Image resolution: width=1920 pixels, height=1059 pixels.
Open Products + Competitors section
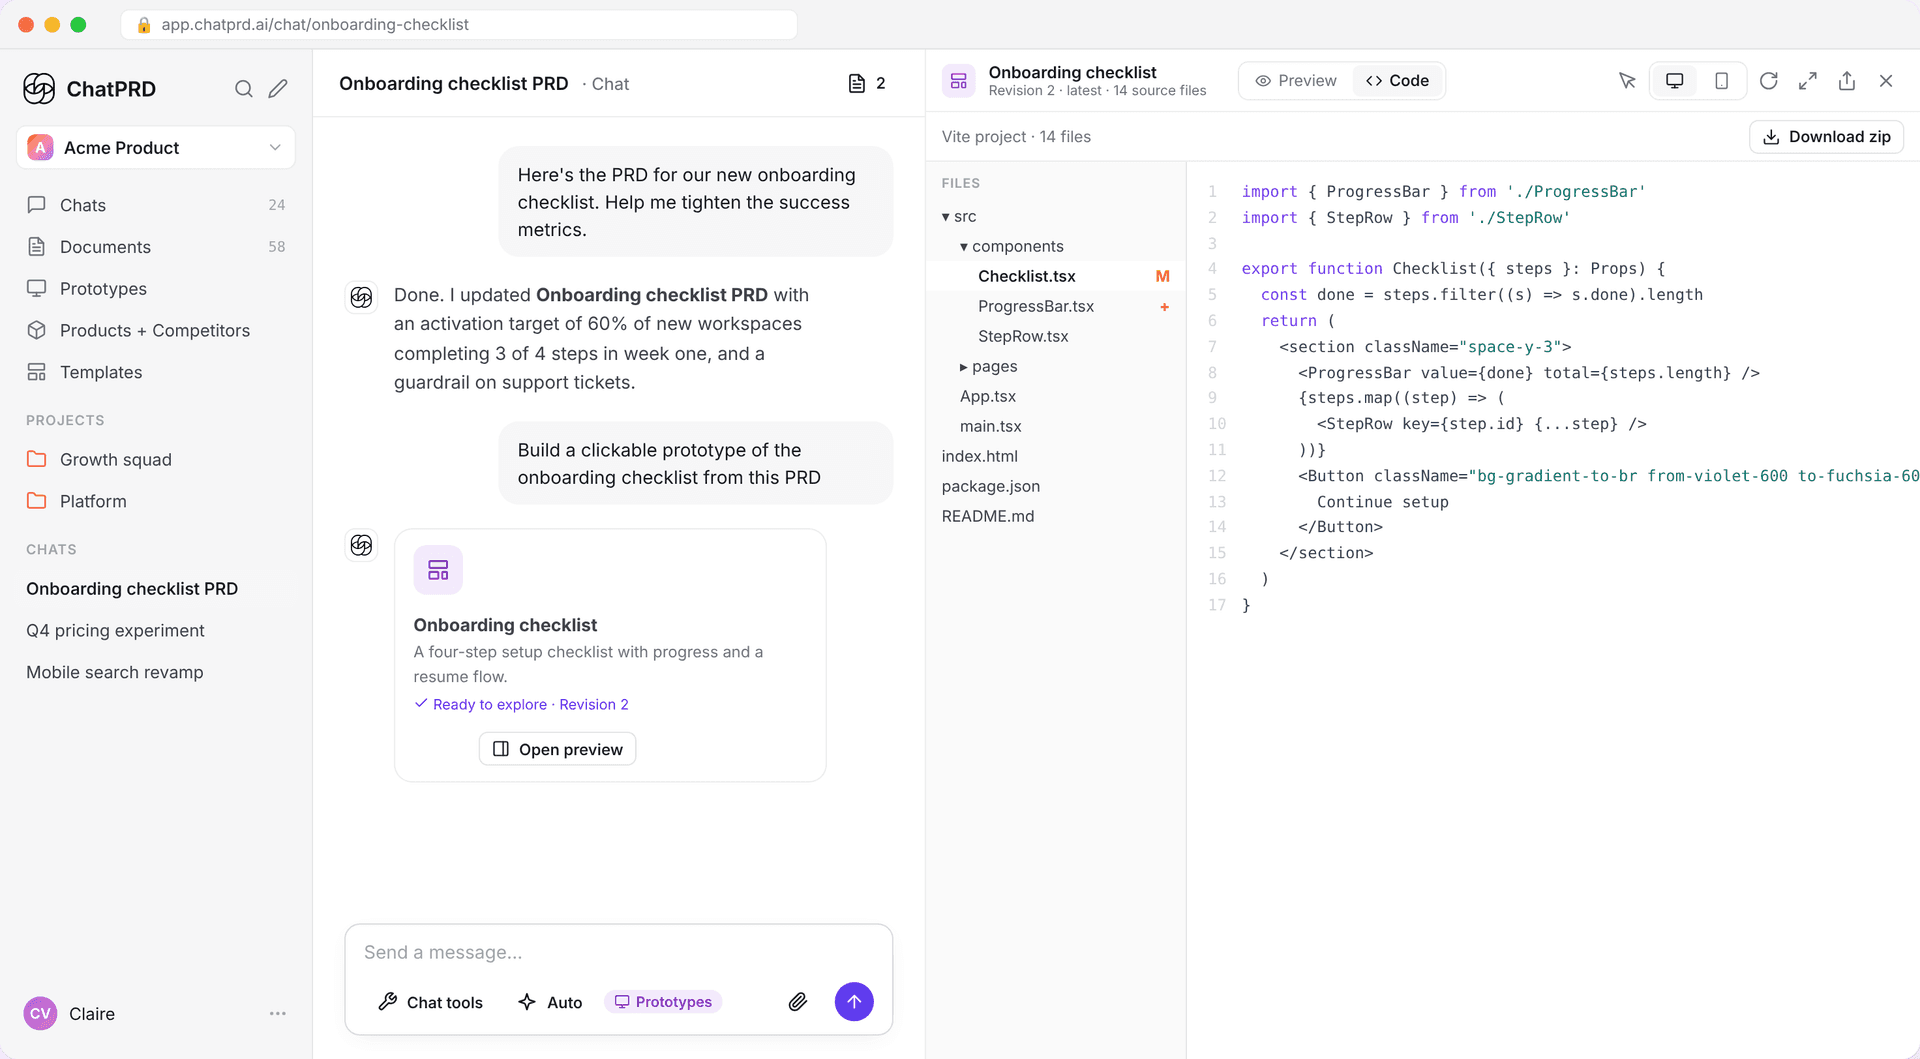[156, 331]
